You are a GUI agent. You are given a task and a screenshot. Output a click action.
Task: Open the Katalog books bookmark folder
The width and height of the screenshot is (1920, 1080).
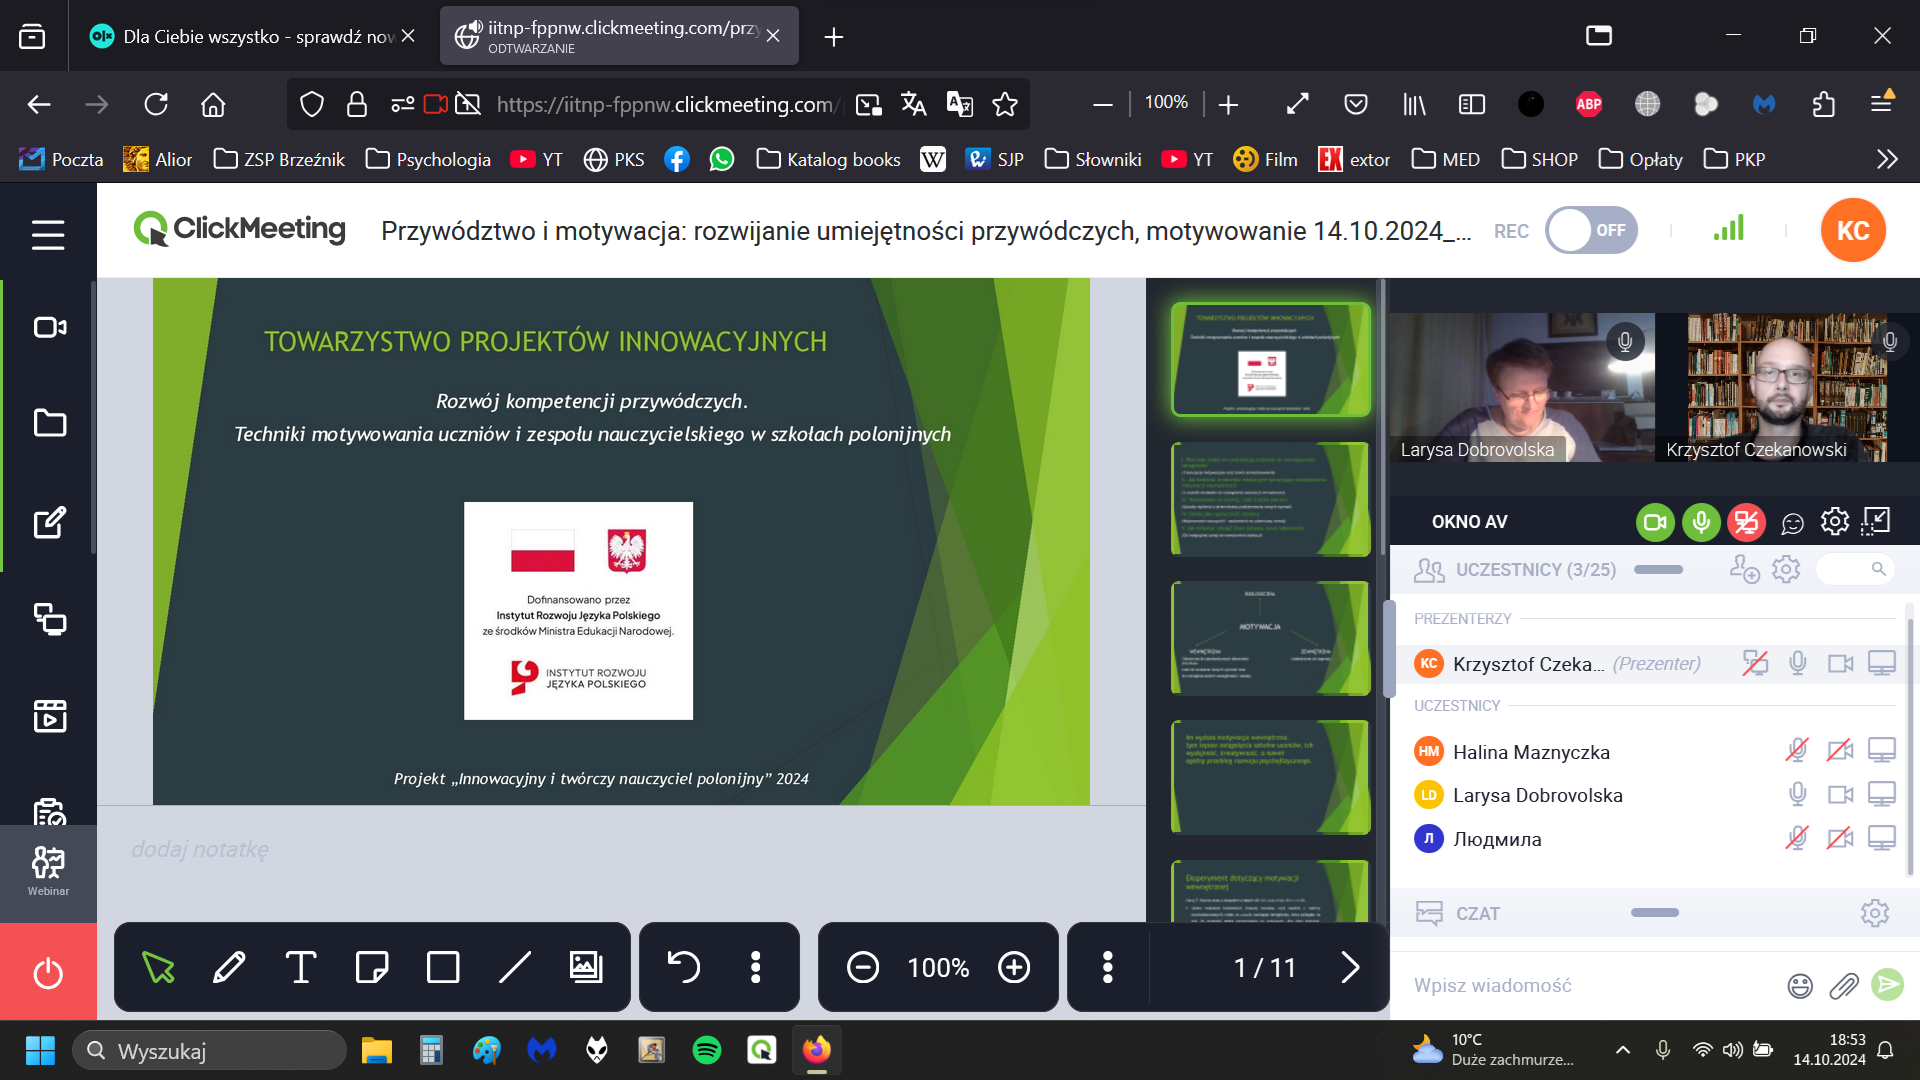coord(828,159)
